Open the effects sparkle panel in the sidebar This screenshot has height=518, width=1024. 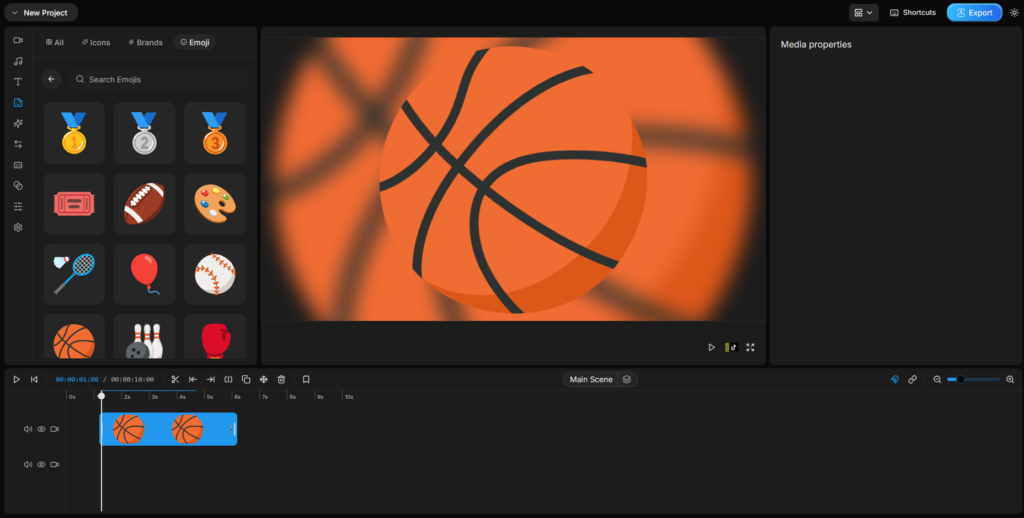coord(18,123)
